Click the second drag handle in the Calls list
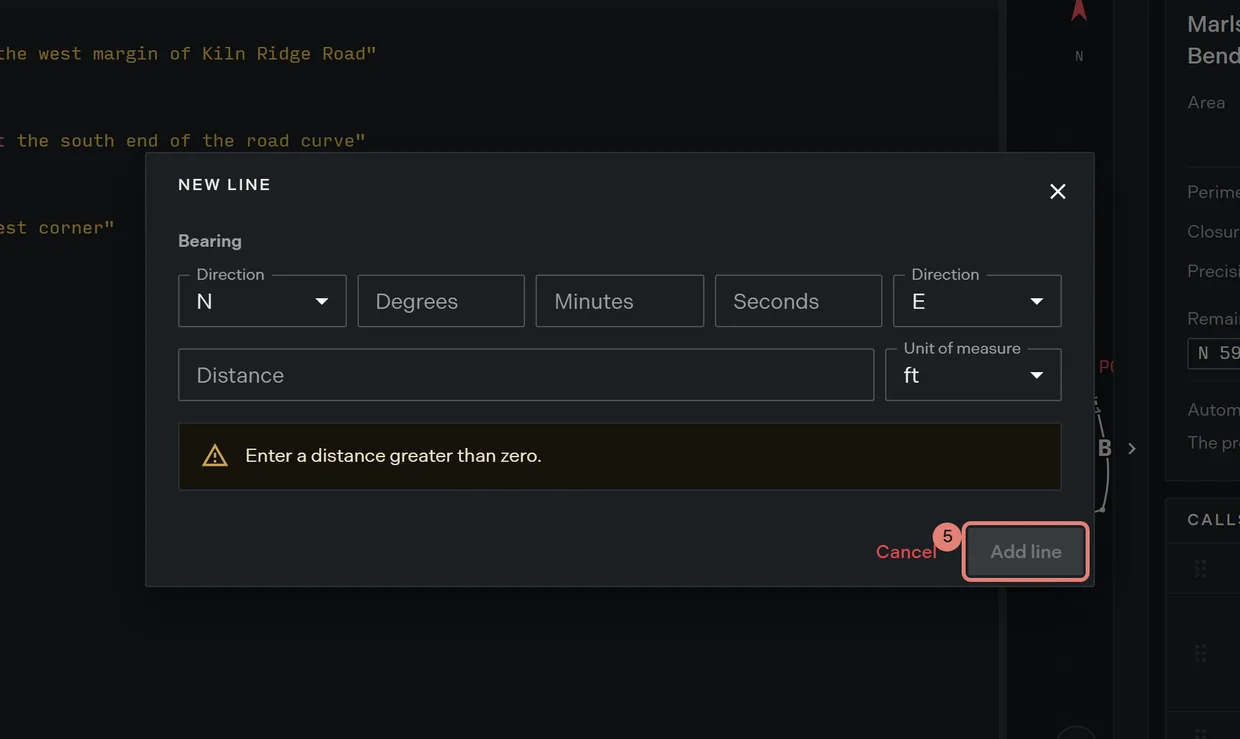Screen dimensions: 1240x739 point(1200,653)
